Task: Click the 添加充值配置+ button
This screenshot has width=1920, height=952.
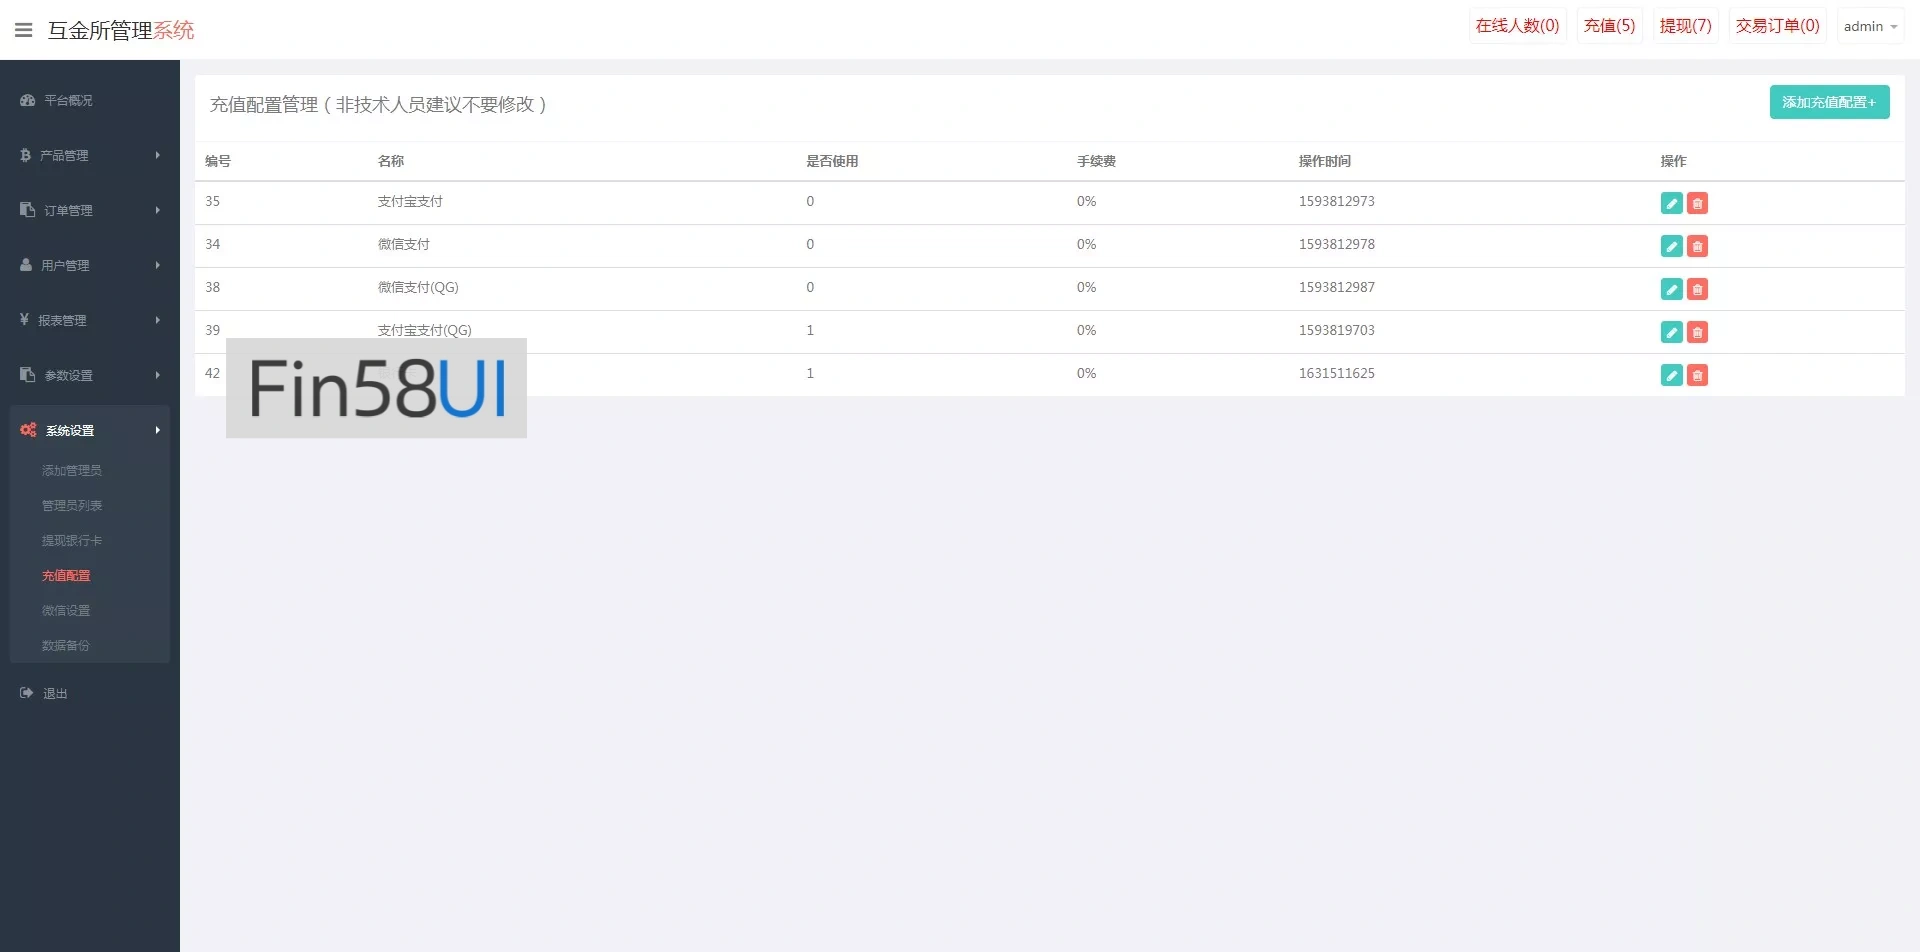Action: pyautogui.click(x=1829, y=102)
